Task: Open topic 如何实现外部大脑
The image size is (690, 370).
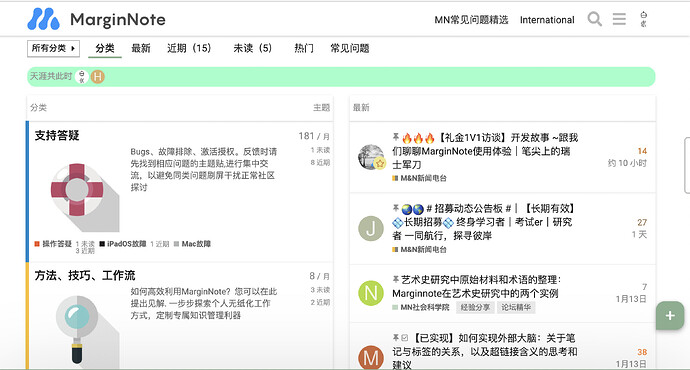Action: [484, 351]
